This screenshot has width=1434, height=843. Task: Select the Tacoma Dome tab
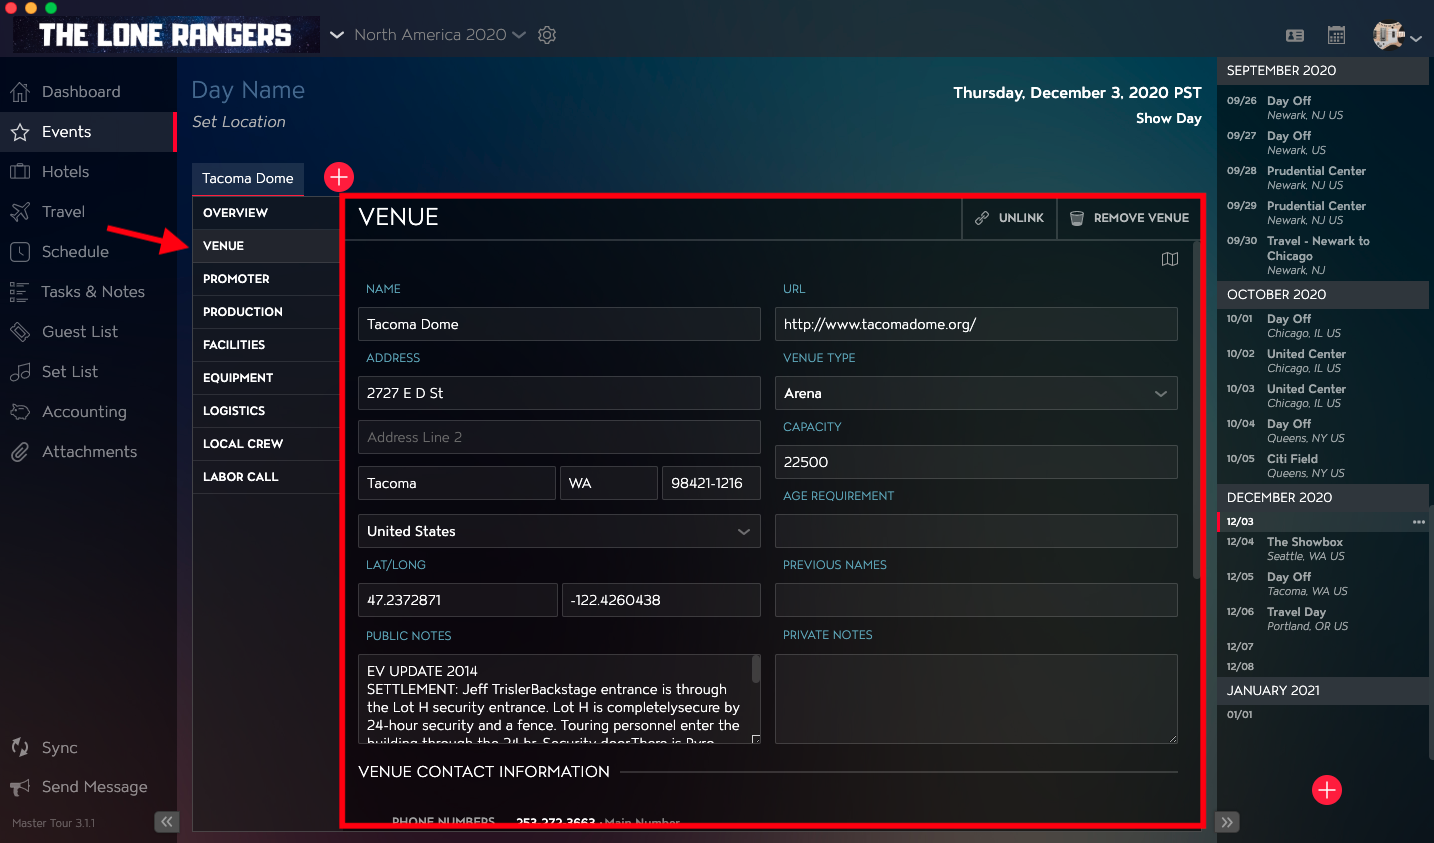pos(248,178)
